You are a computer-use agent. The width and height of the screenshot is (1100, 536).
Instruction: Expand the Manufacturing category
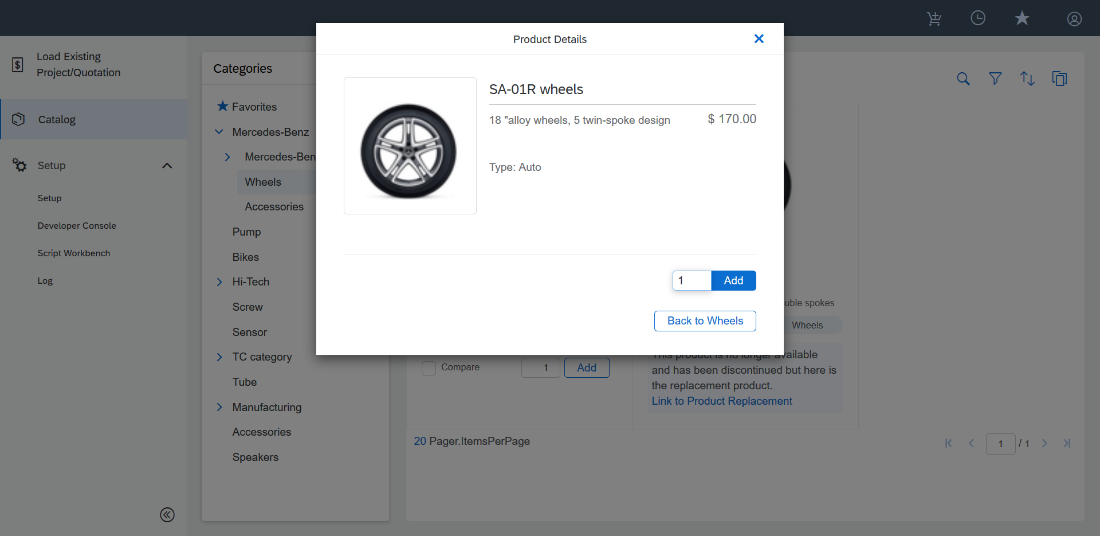[220, 407]
